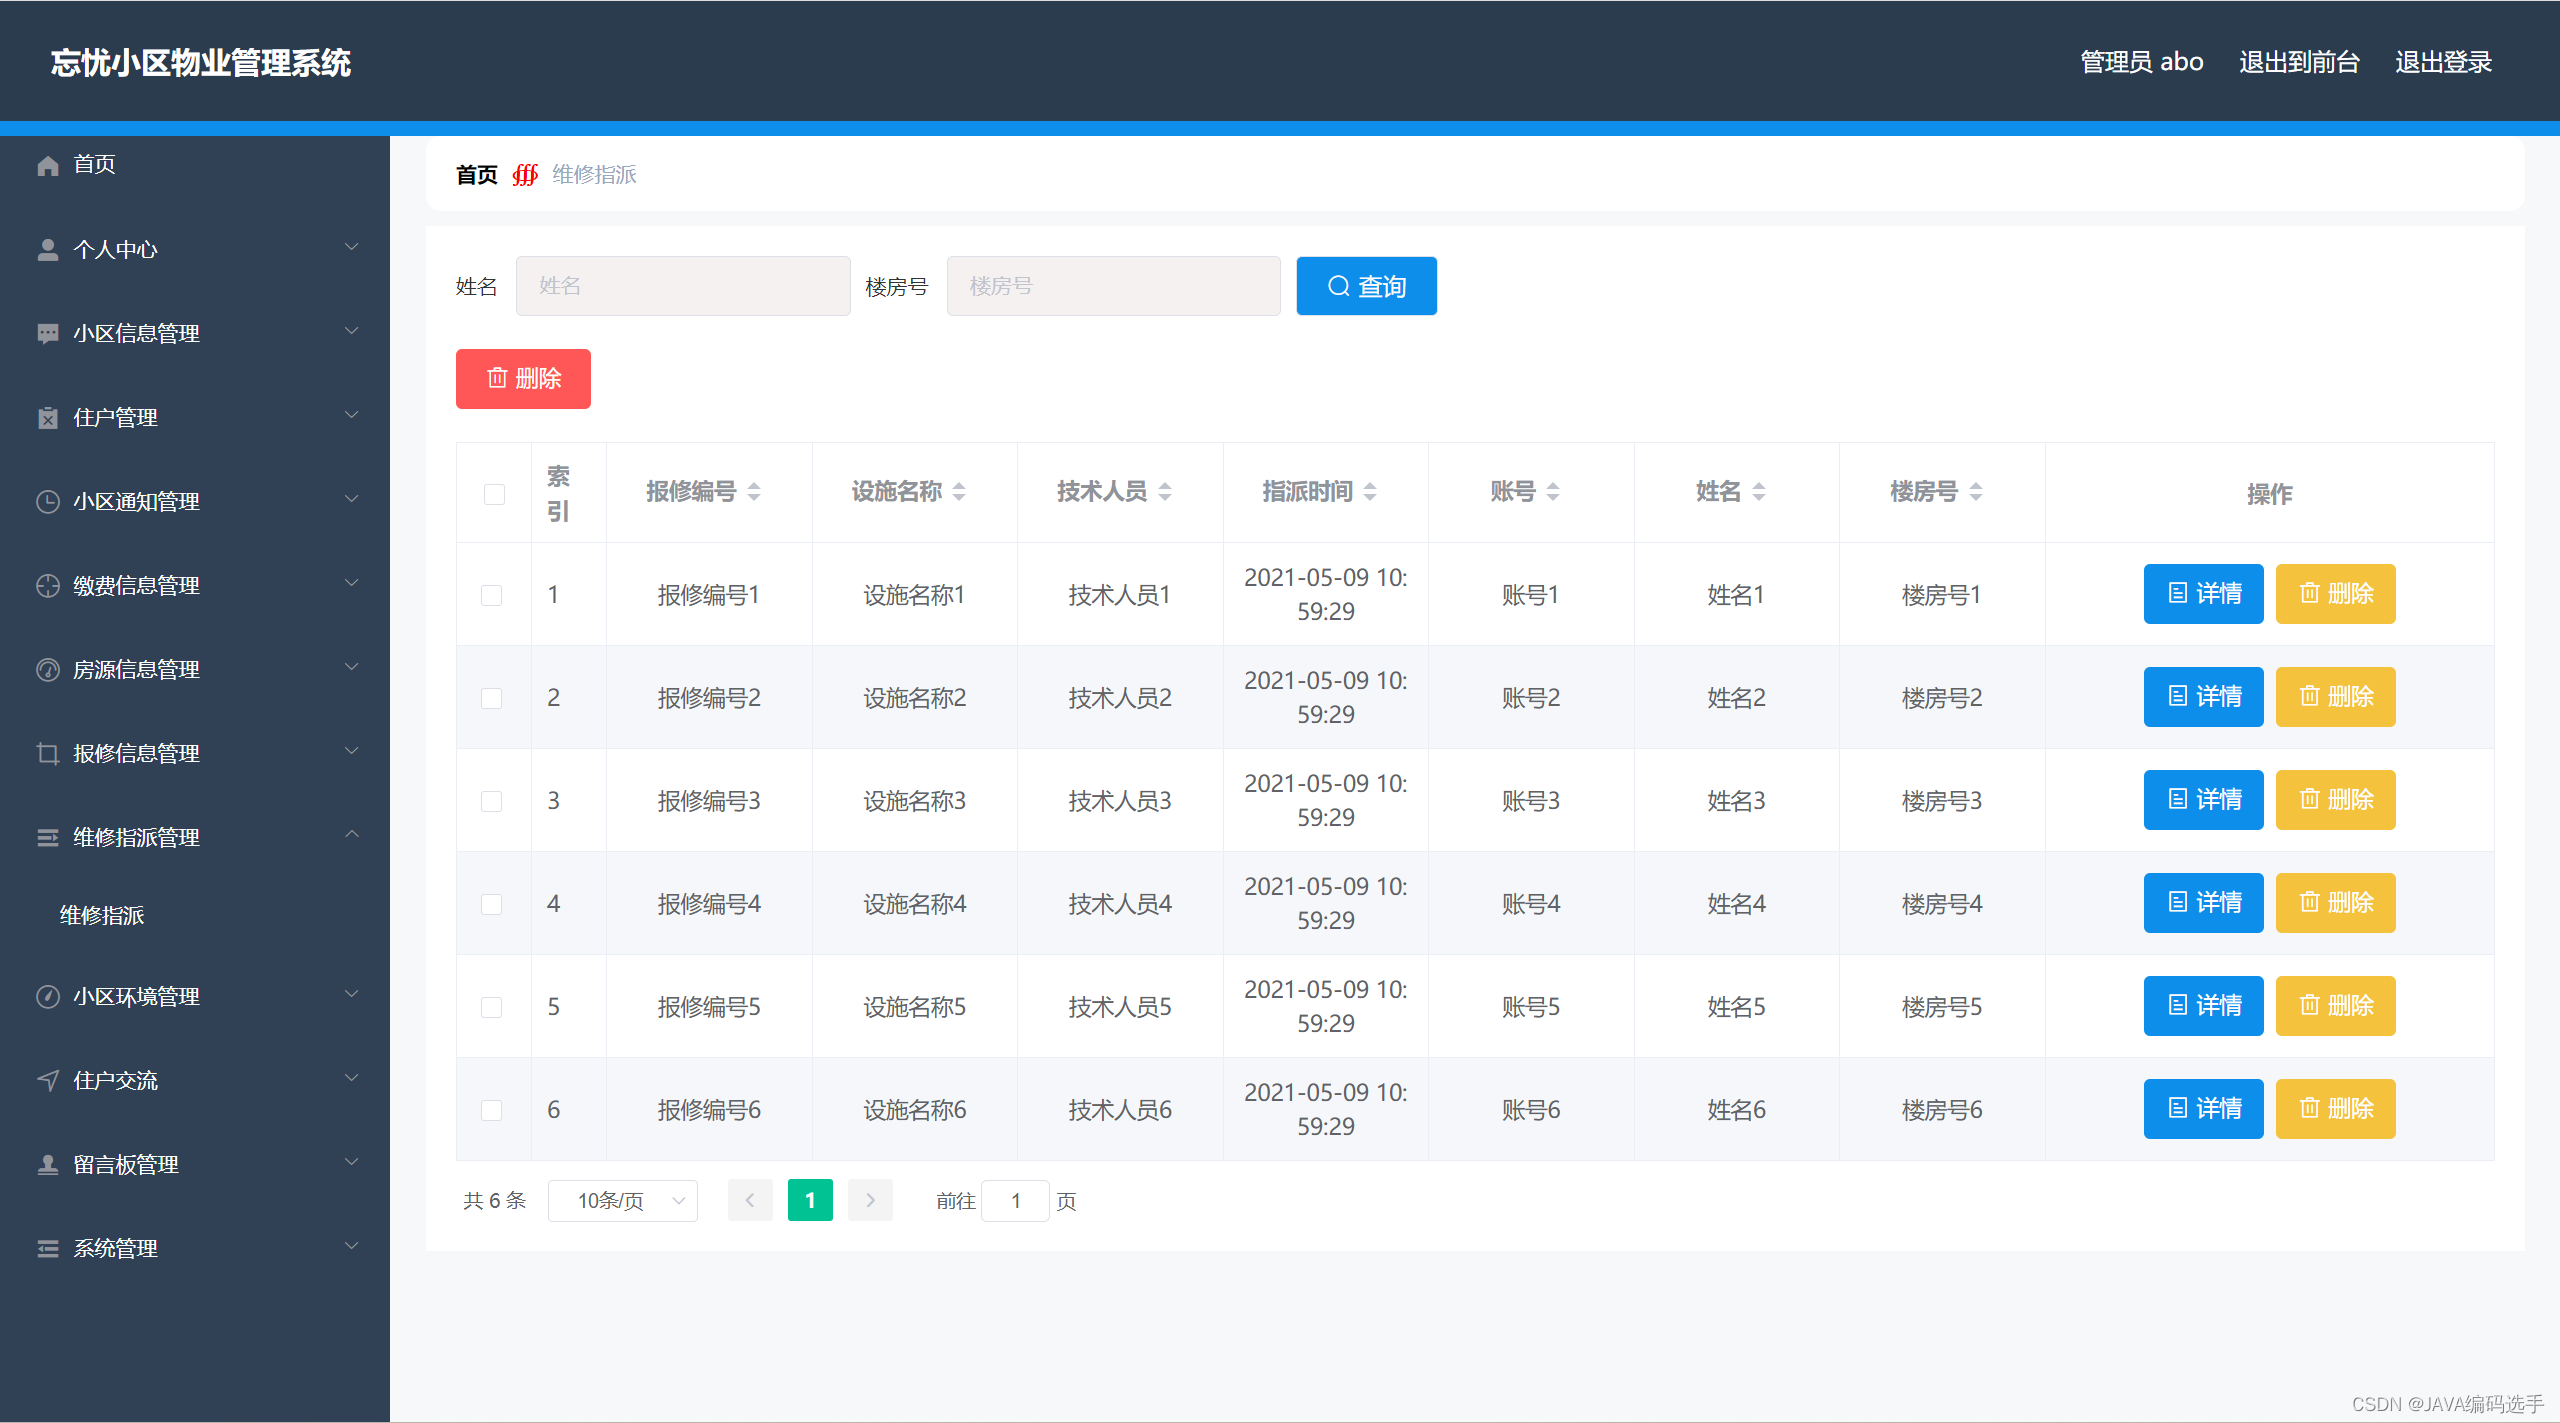Click the home icon in the sidebar

(x=48, y=165)
